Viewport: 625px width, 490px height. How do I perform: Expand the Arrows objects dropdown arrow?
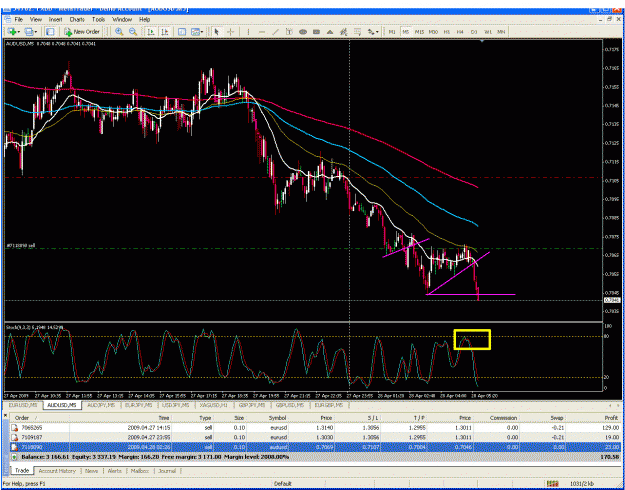pos(379,32)
